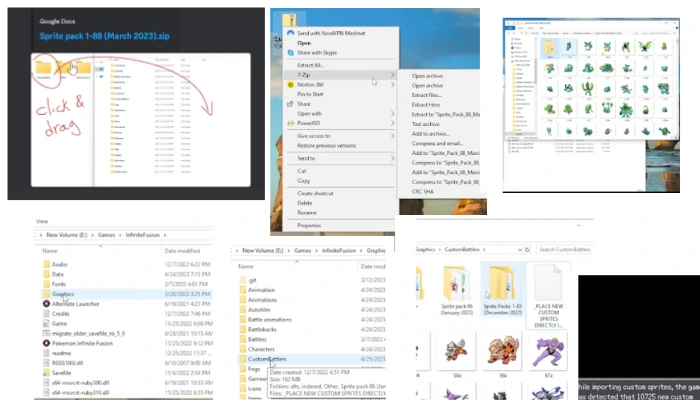Viewport: 700px width, 400px height.
Task: Open the Graphics folder in InfiniteFusion
Action: point(64,295)
